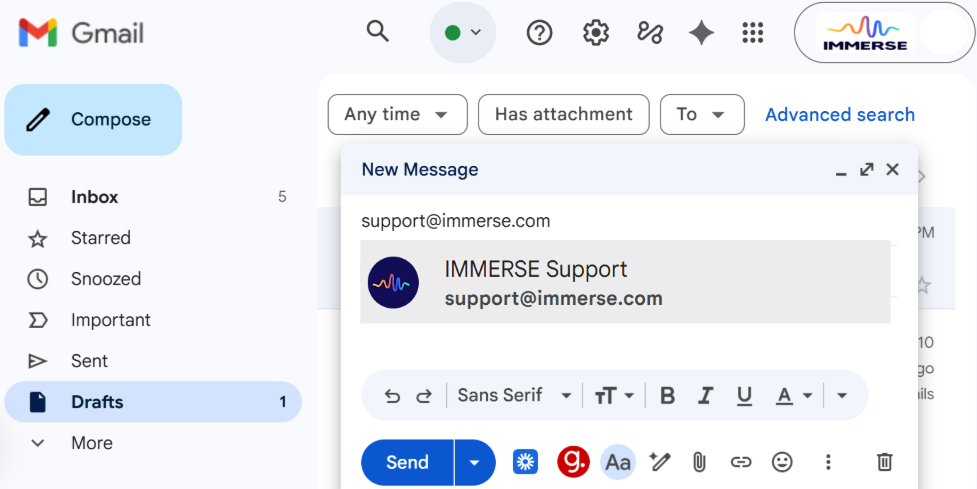The height and width of the screenshot is (489, 977).
Task: Toggle the formatting options Aa button
Action: (x=618, y=462)
